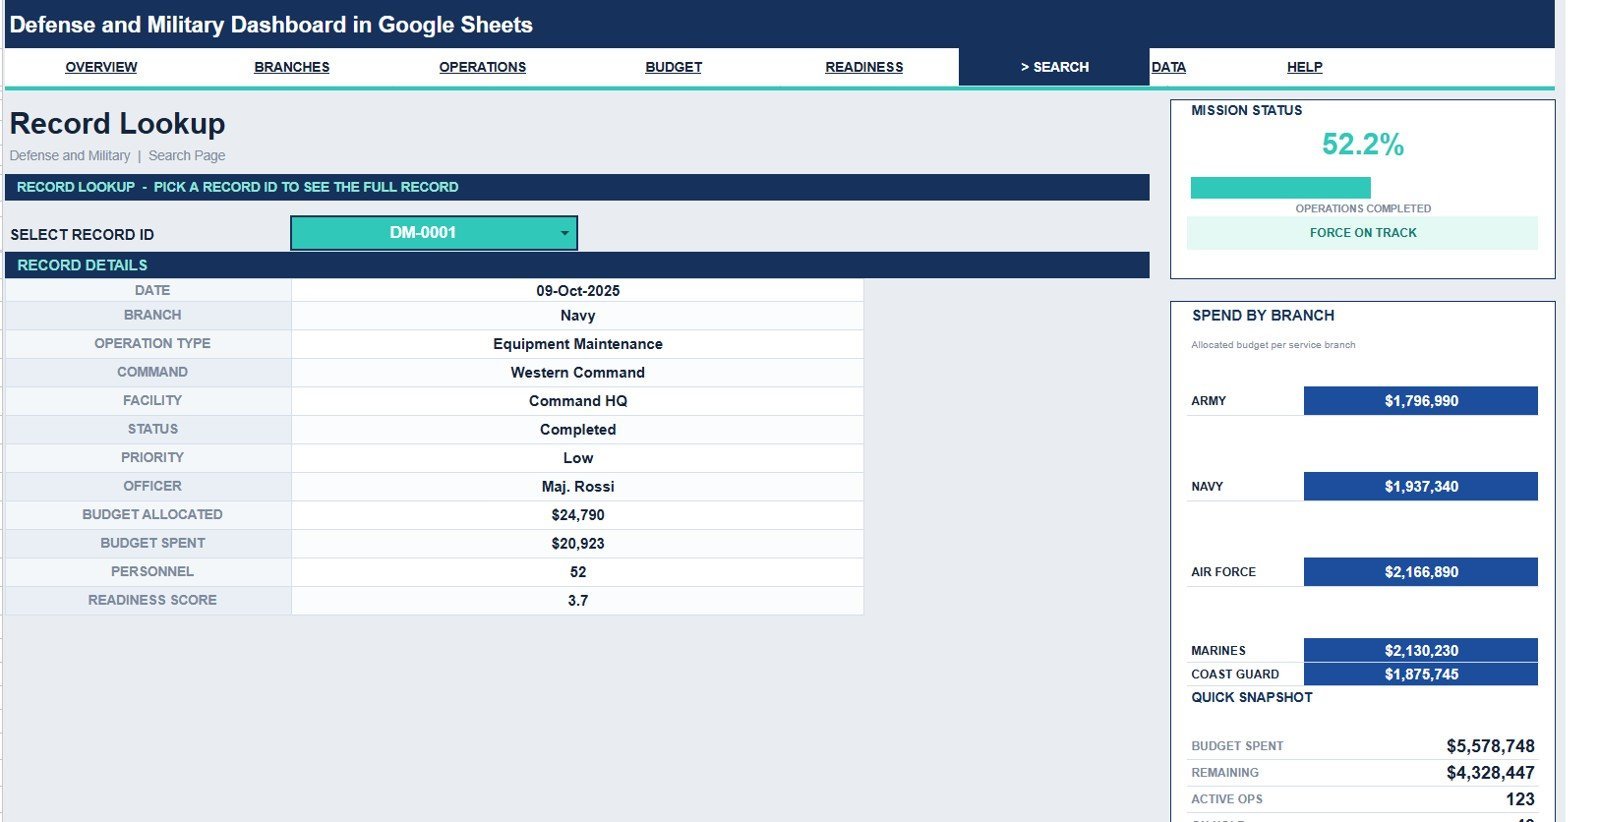Go to the BRANCHES page

click(291, 67)
